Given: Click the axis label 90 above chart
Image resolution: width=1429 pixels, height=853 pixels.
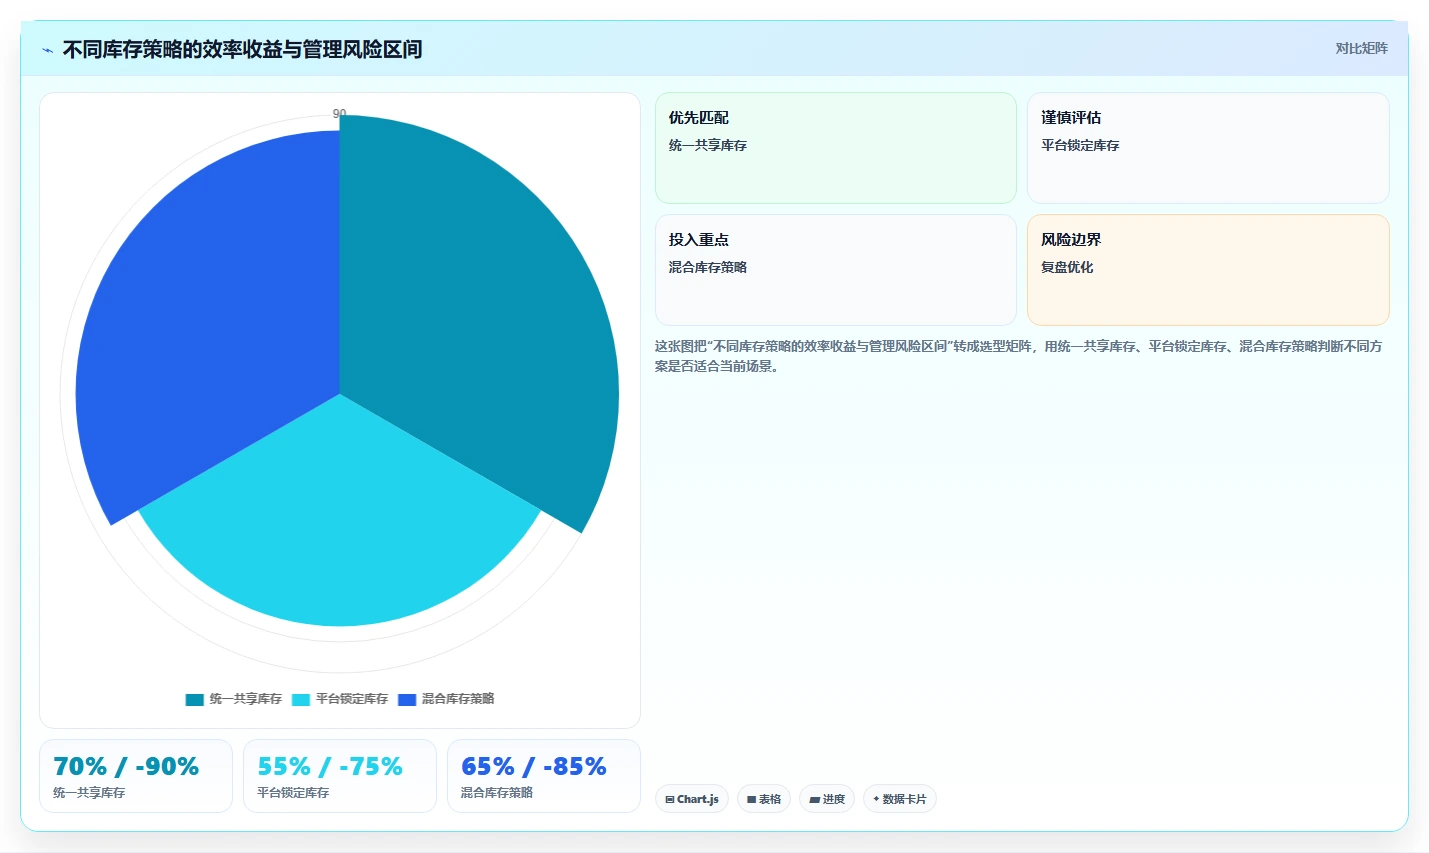Looking at the screenshot, I should (340, 113).
